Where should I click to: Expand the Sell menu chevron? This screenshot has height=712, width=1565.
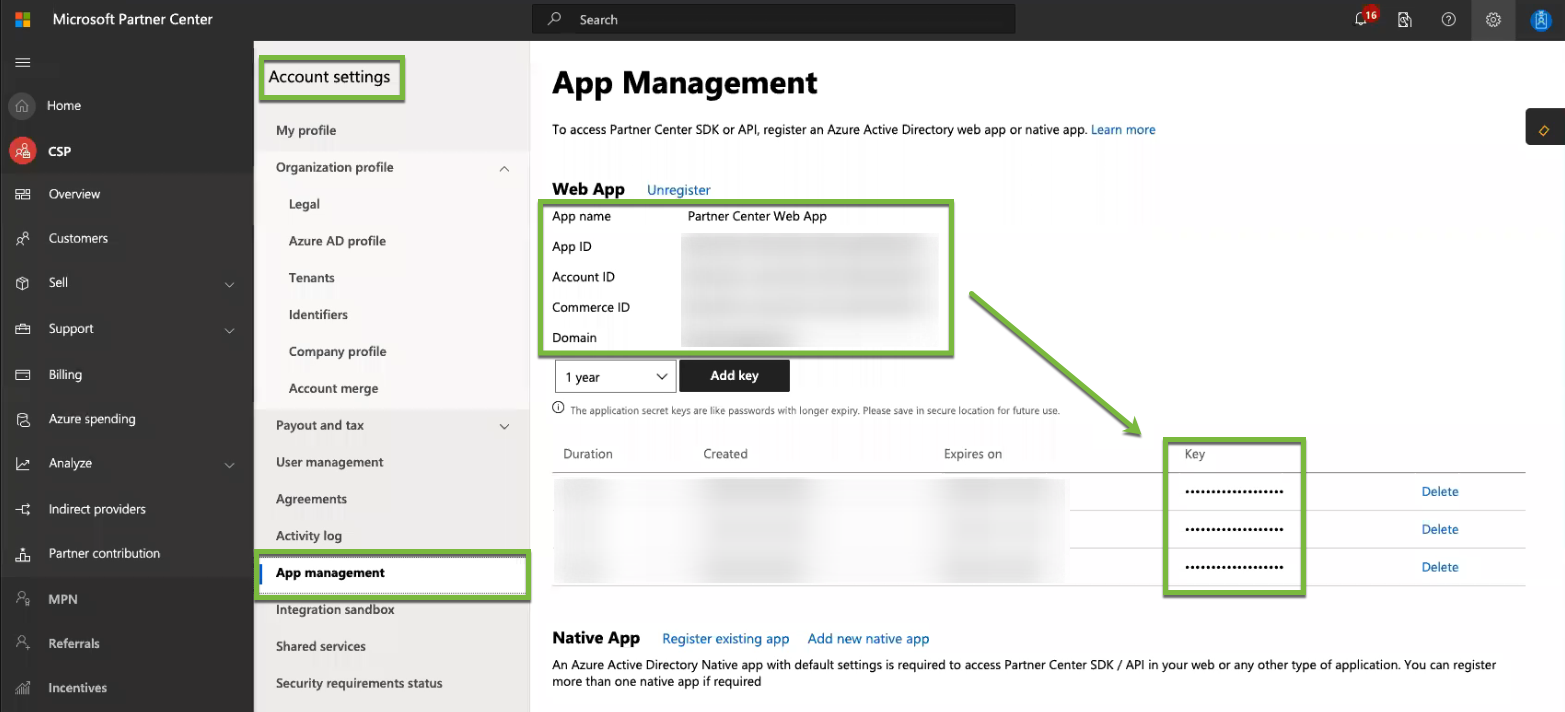(230, 284)
